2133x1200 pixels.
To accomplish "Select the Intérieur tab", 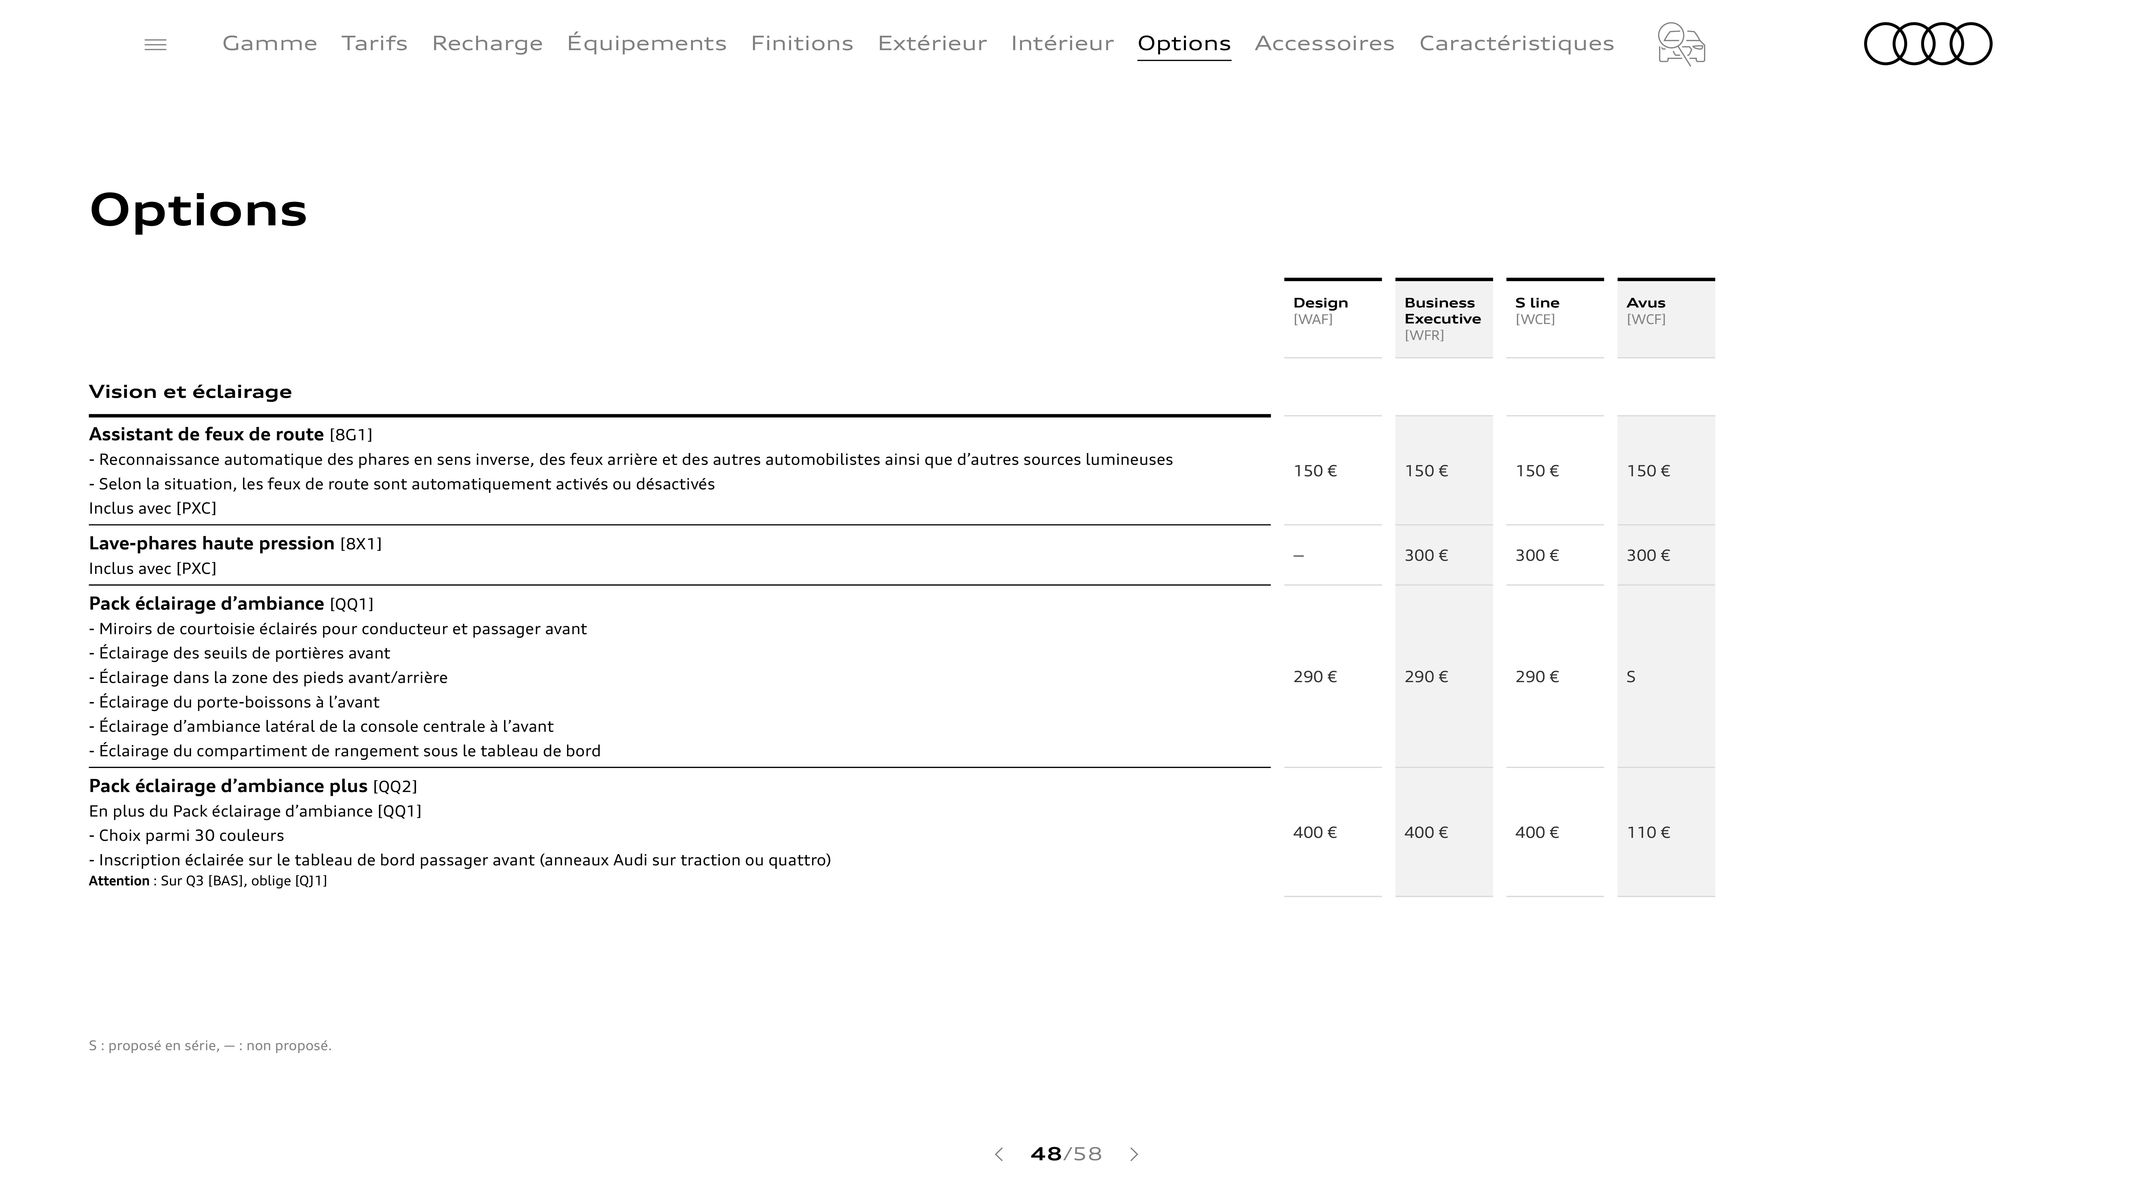I will pos(1062,43).
